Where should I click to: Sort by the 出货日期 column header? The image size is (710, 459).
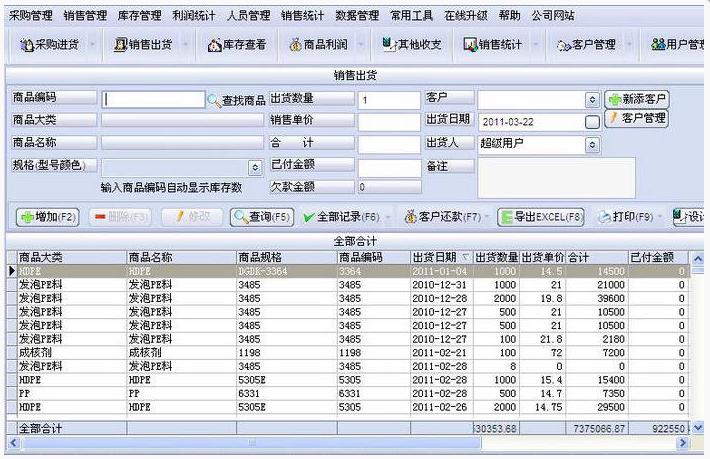[x=441, y=258]
